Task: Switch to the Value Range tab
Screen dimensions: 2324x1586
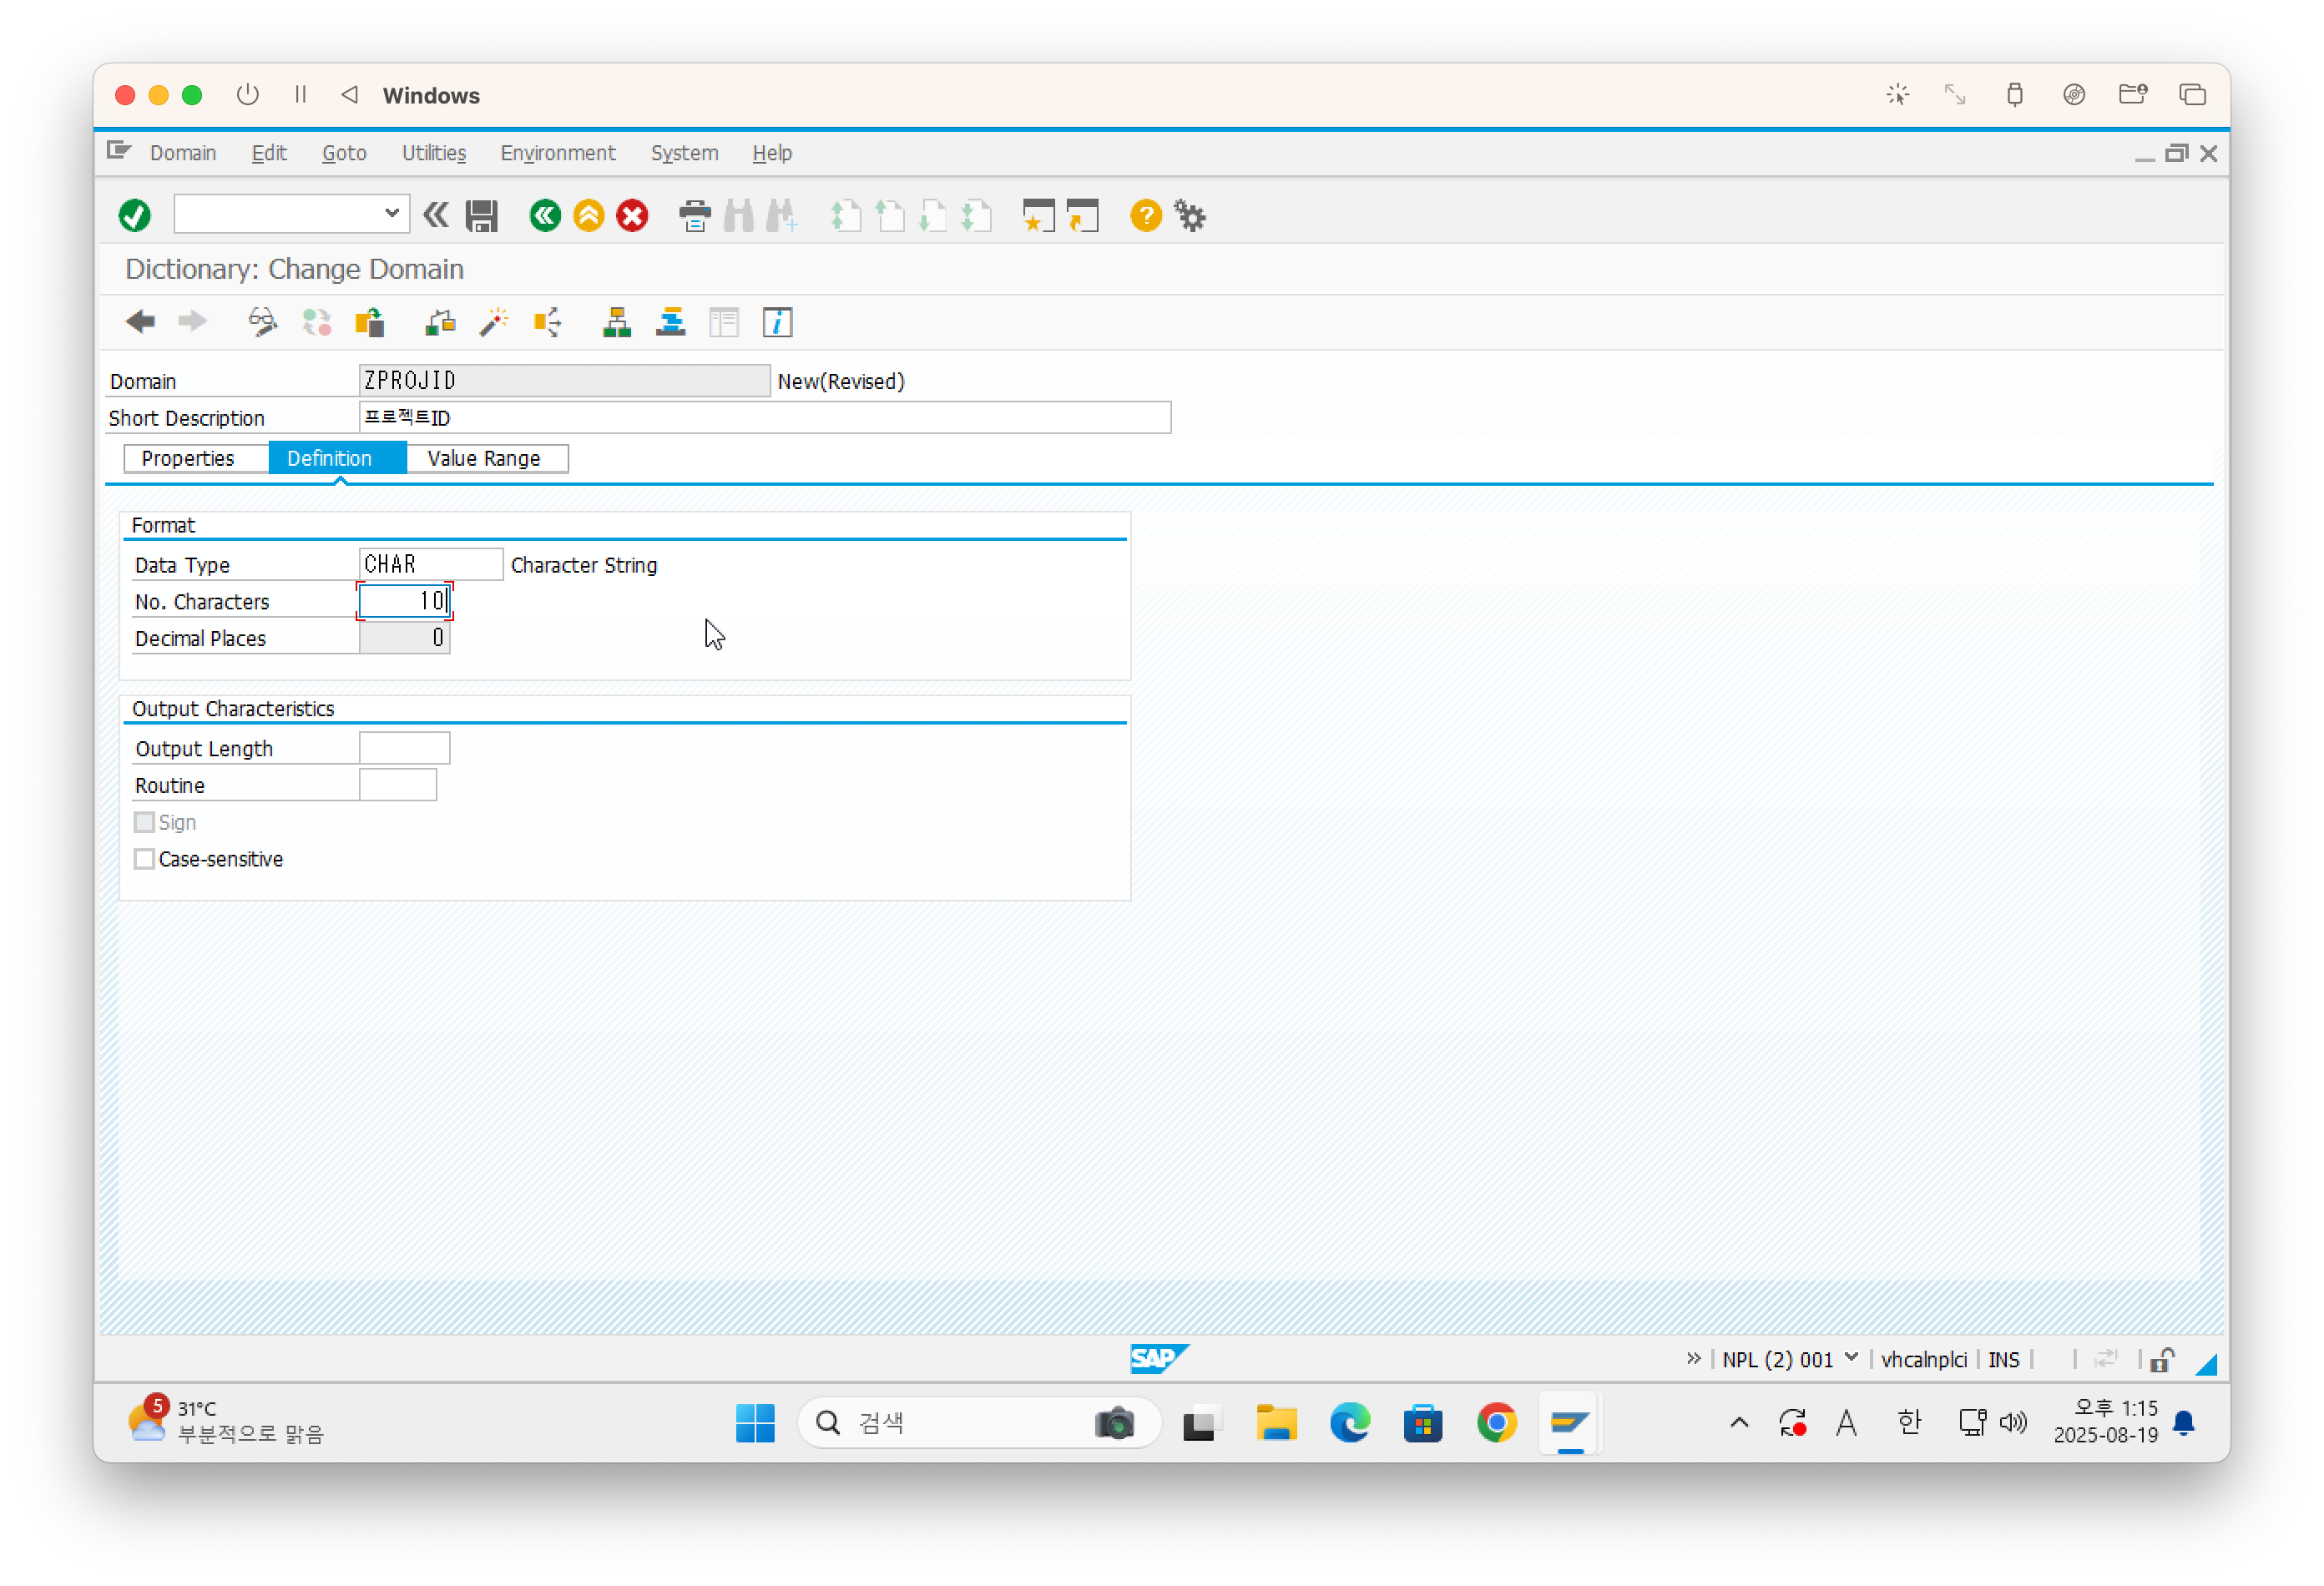Action: click(487, 458)
